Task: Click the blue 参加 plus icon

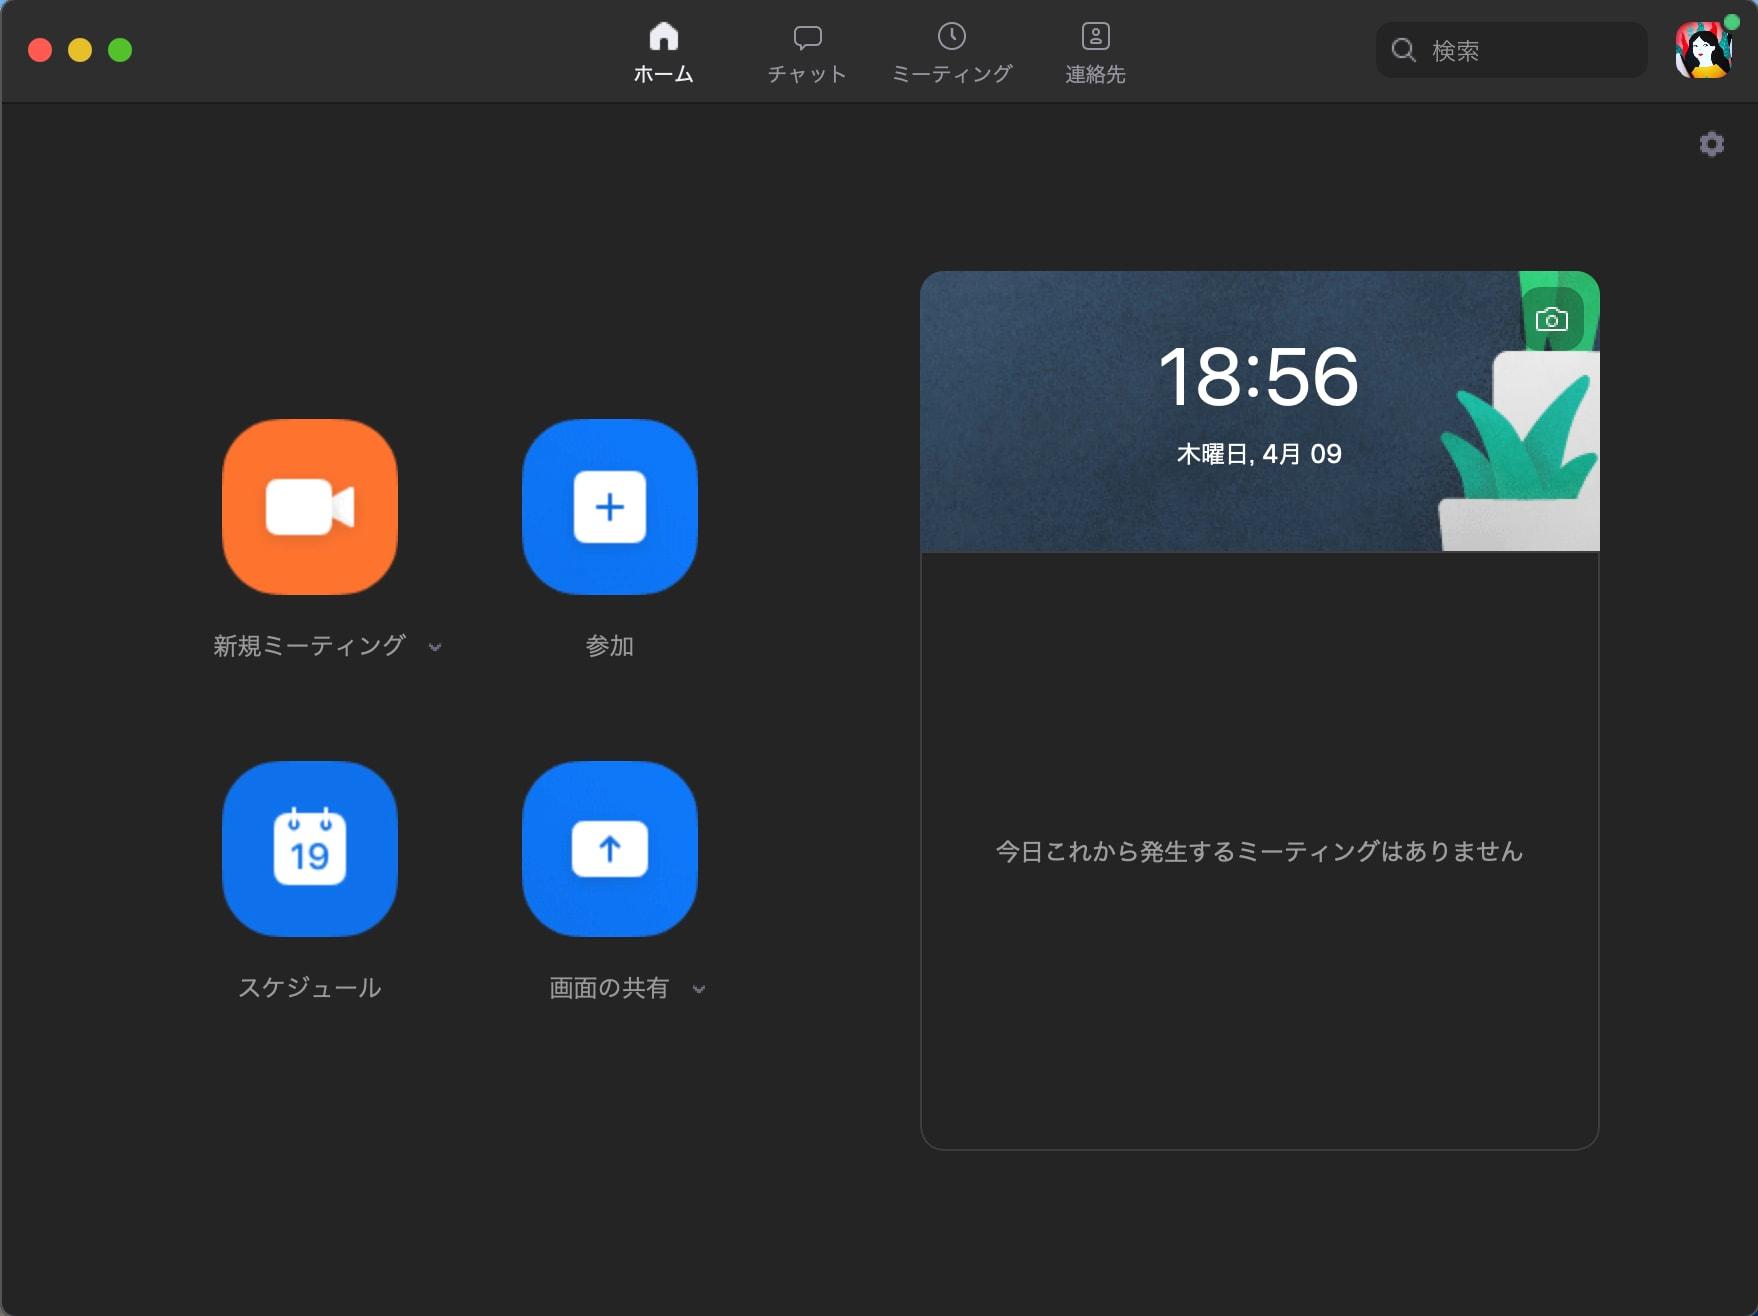Action: pos(610,507)
